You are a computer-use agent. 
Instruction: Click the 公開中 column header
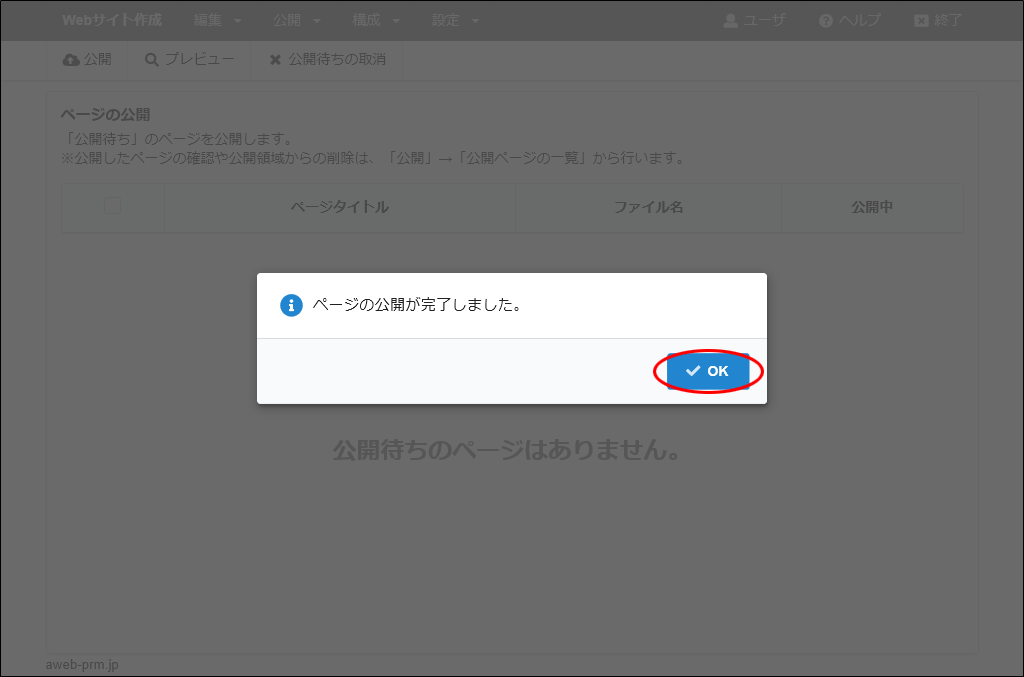(872, 207)
